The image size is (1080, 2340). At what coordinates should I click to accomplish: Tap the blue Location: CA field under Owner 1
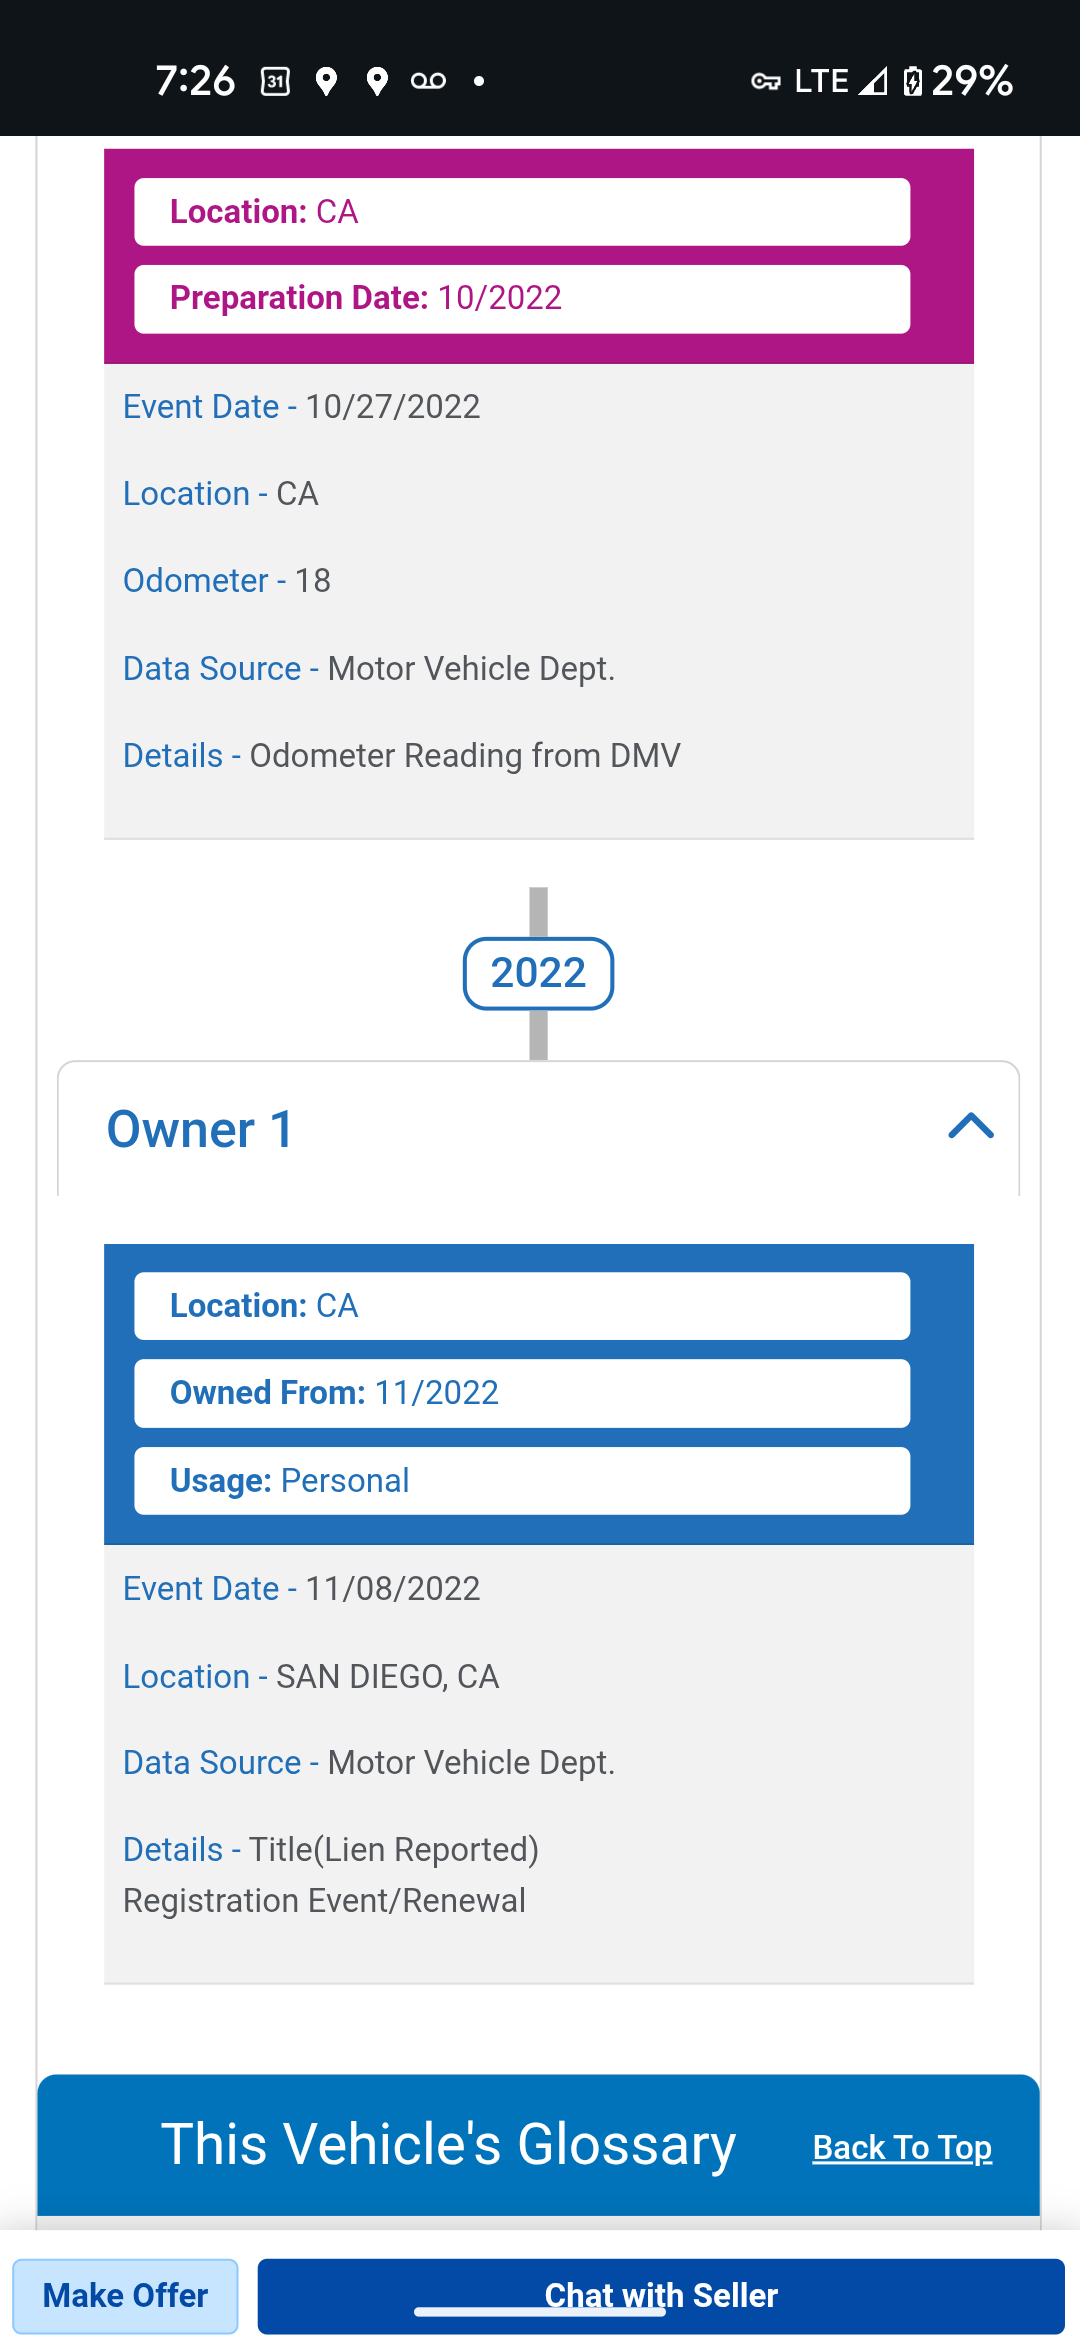click(522, 1306)
